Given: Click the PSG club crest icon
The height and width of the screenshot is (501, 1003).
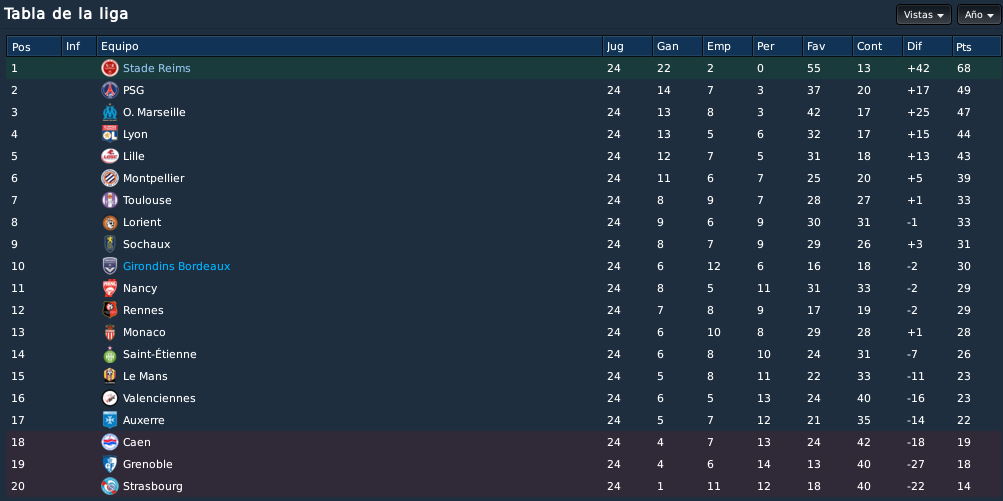Looking at the screenshot, I should (110, 90).
